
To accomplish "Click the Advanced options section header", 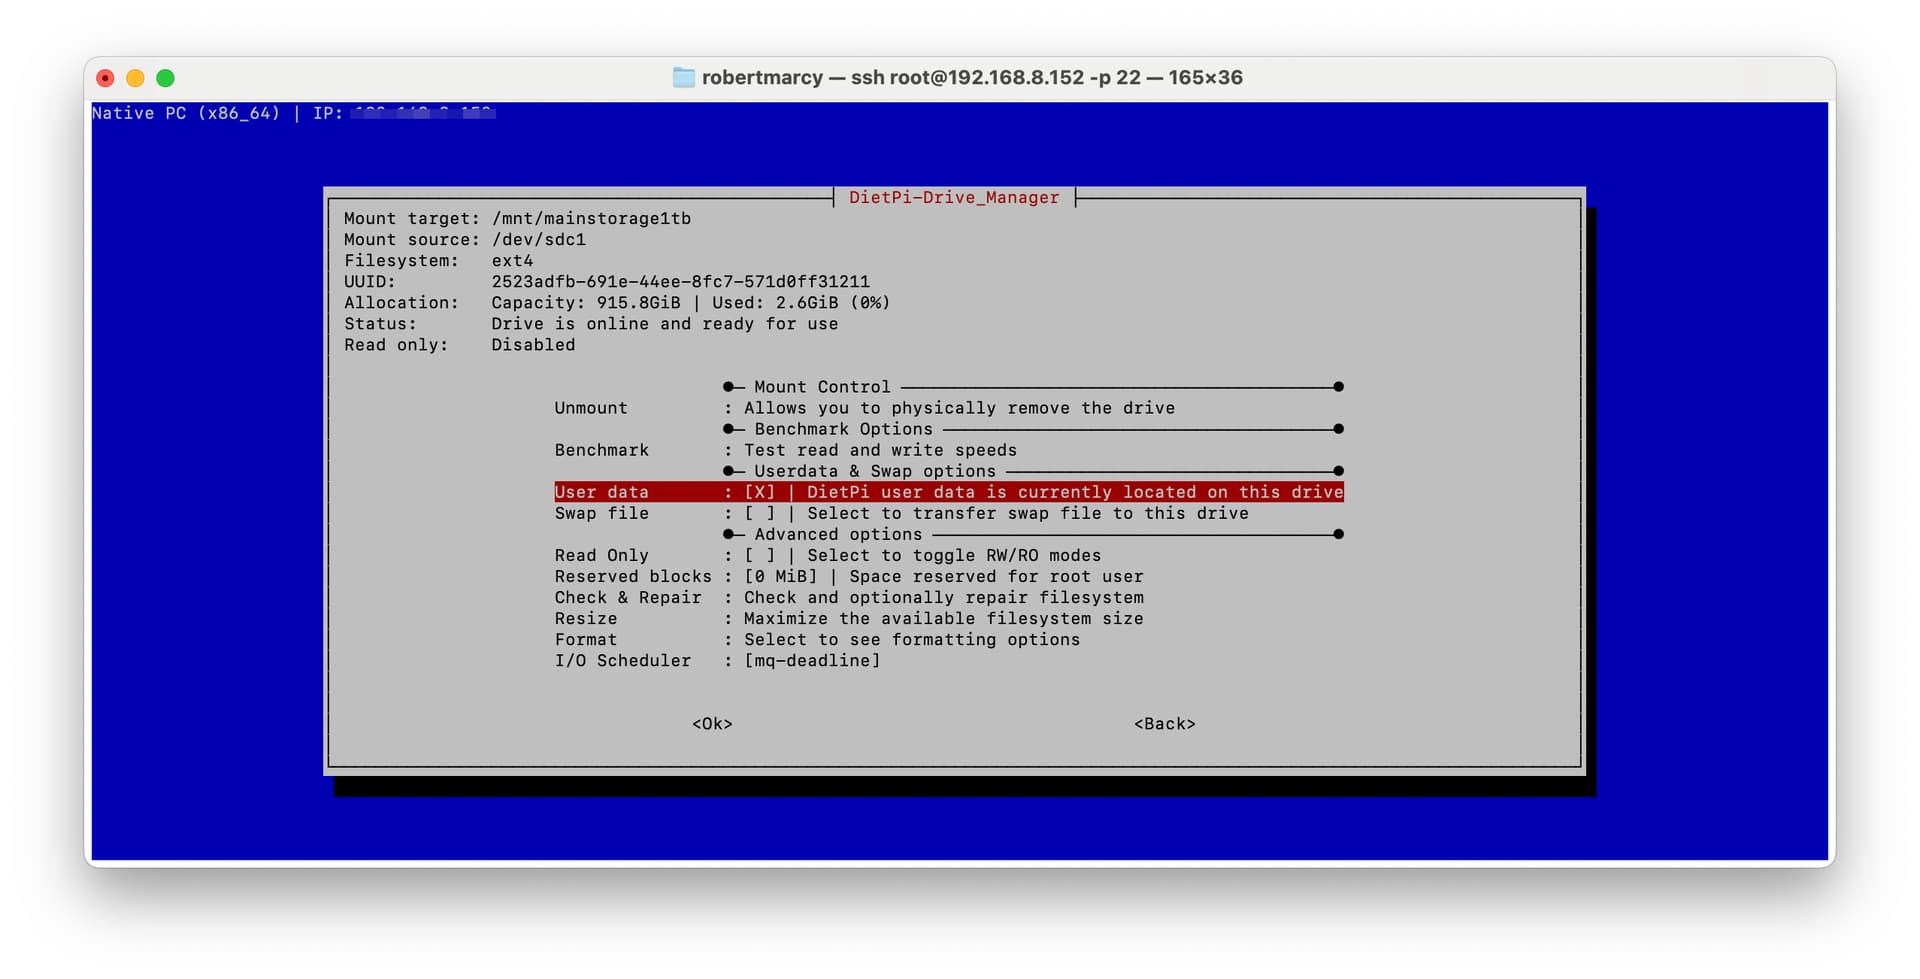I will (838, 534).
